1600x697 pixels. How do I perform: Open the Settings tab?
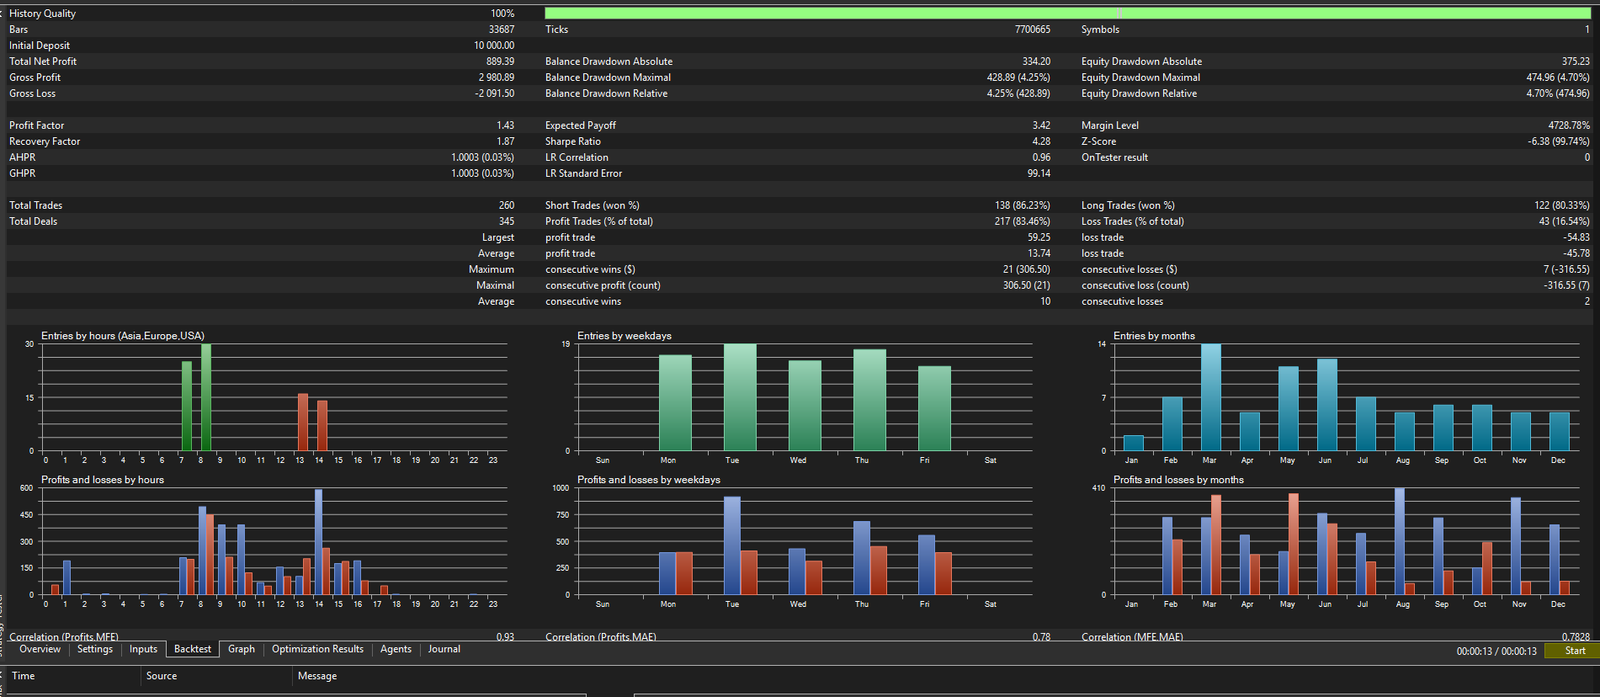pyautogui.click(x=95, y=649)
